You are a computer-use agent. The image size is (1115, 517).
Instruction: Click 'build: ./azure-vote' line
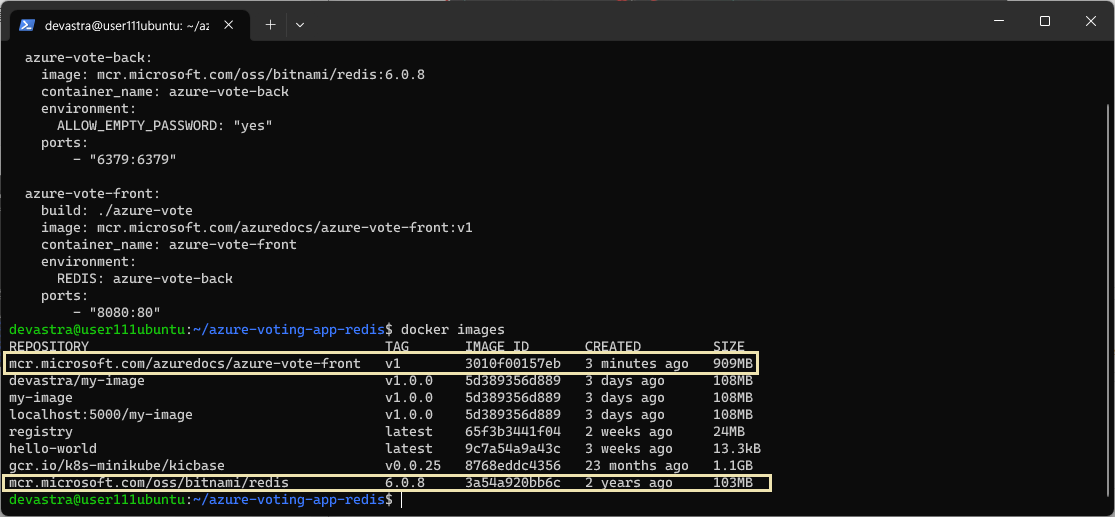tap(117, 210)
